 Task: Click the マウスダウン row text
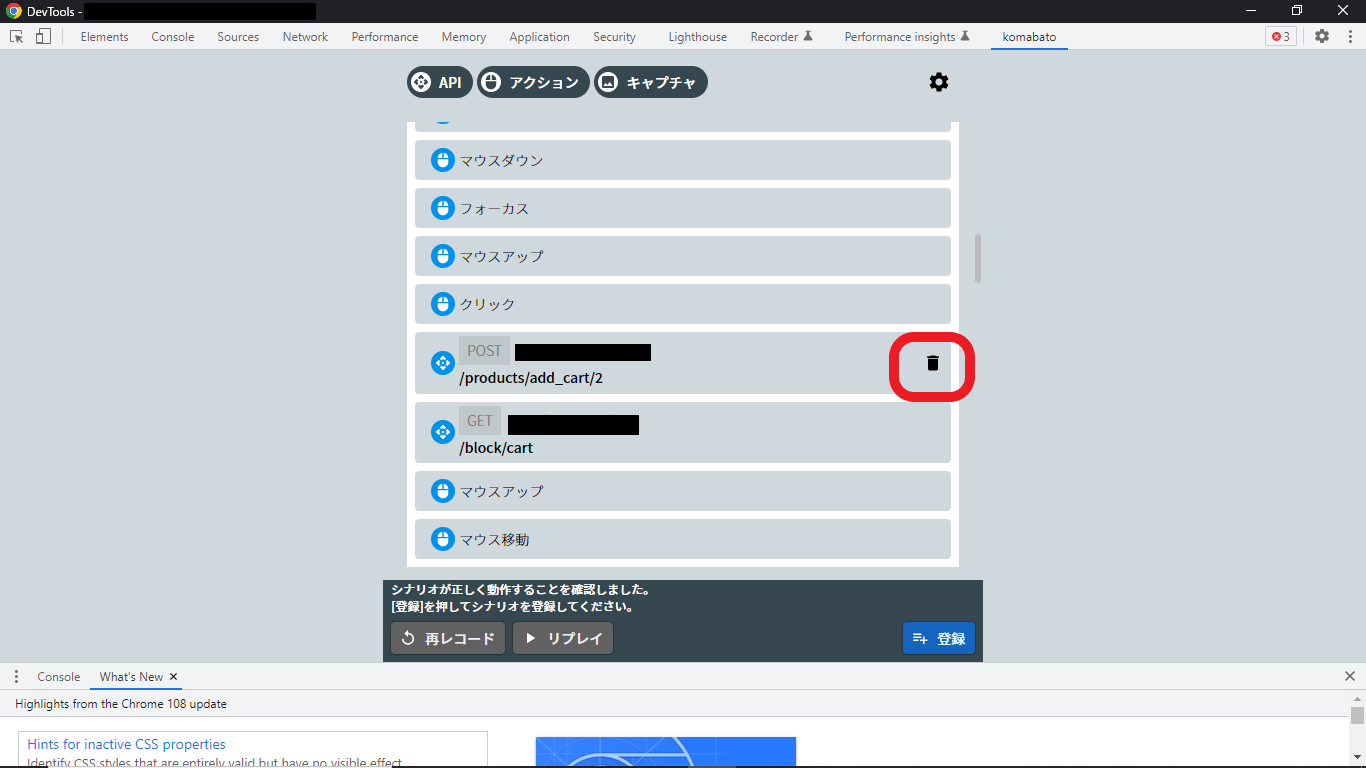[x=502, y=160]
